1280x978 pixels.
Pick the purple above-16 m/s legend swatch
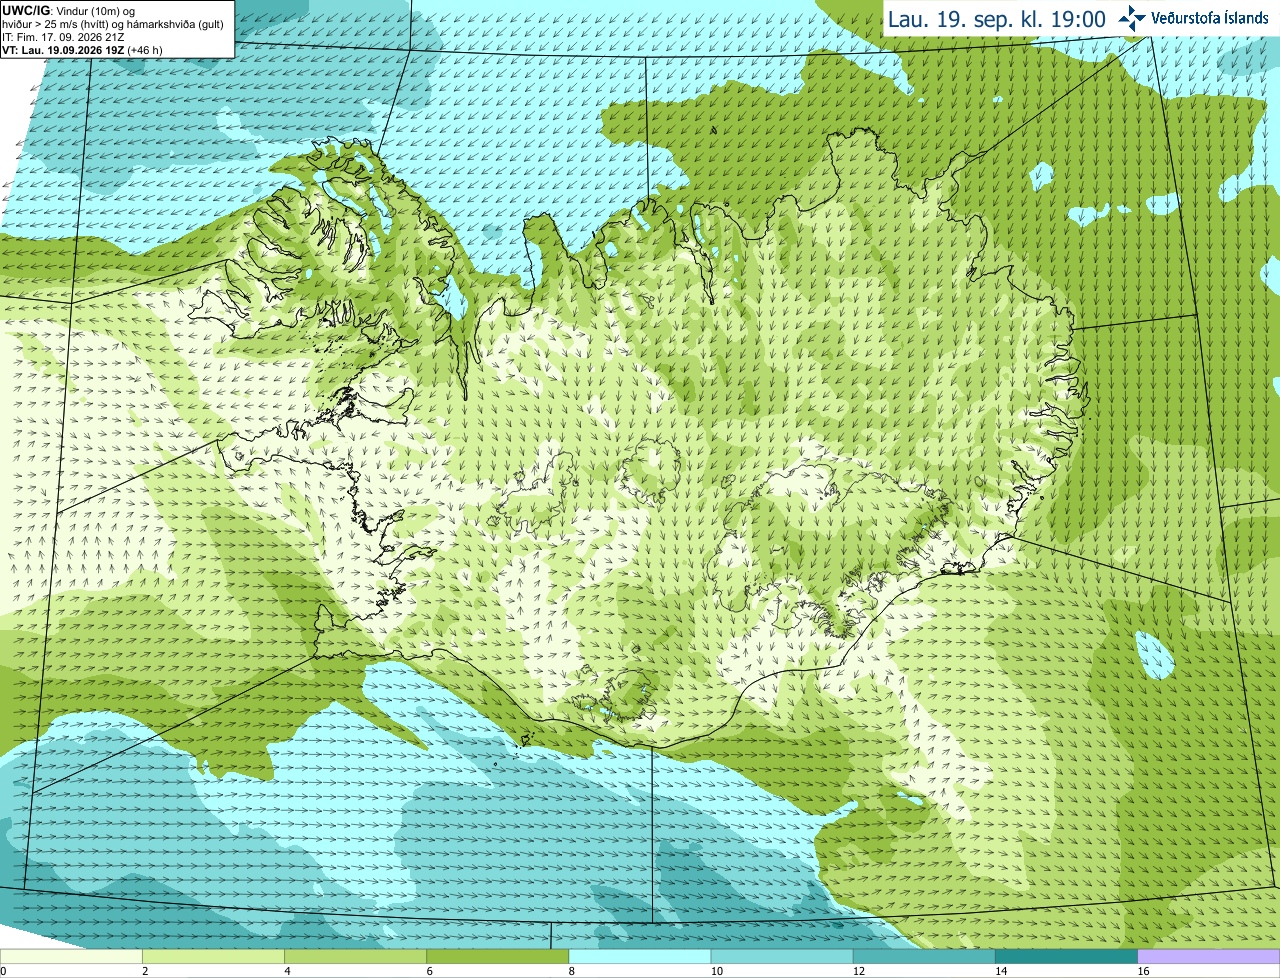click(x=1209, y=956)
